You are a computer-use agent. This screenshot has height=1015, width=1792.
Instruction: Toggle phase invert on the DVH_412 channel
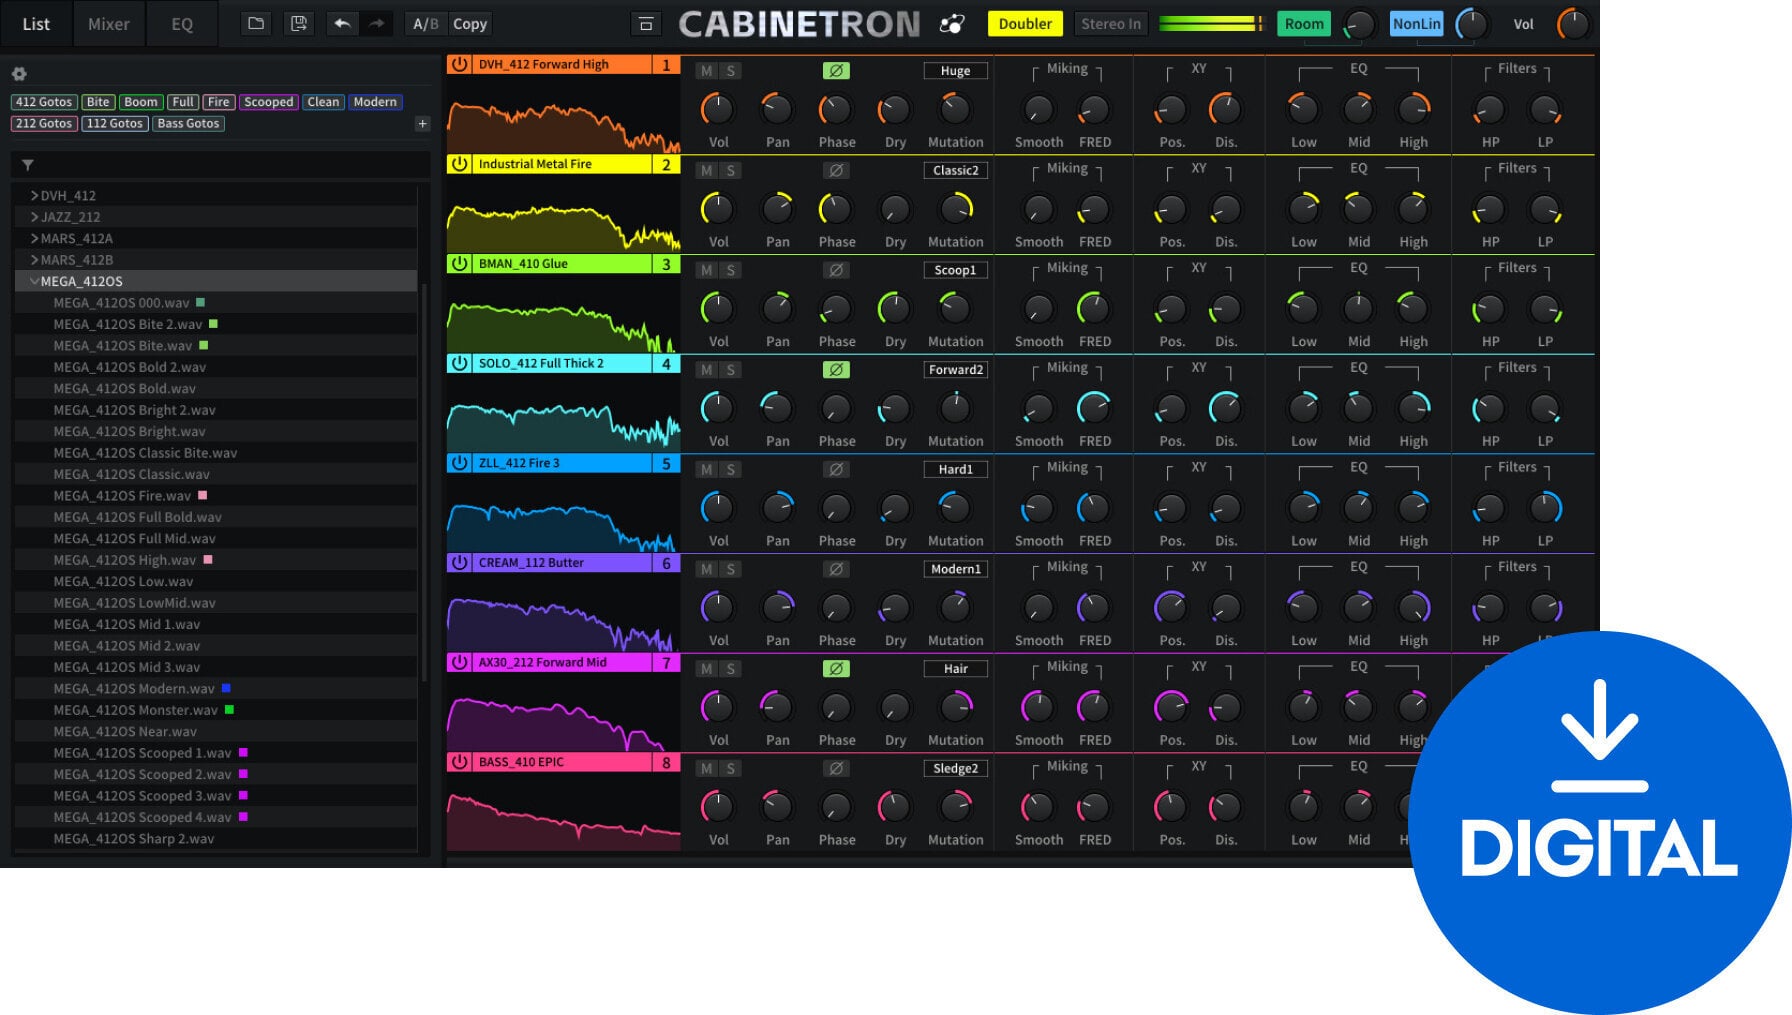837,70
